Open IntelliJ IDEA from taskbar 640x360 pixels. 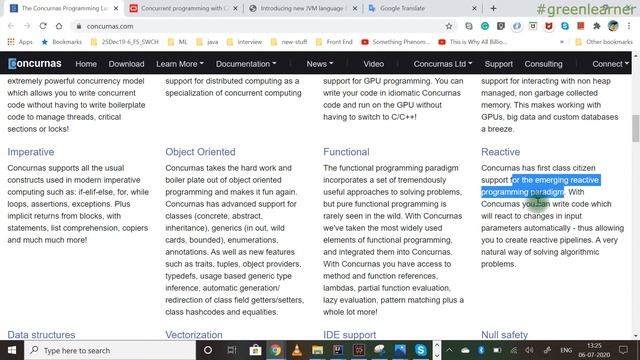pos(338,350)
